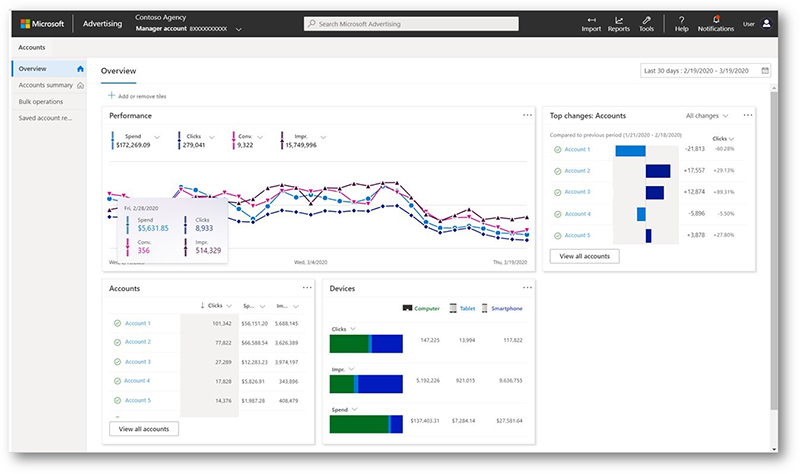Open the Conv. metric dropdown

260,137
